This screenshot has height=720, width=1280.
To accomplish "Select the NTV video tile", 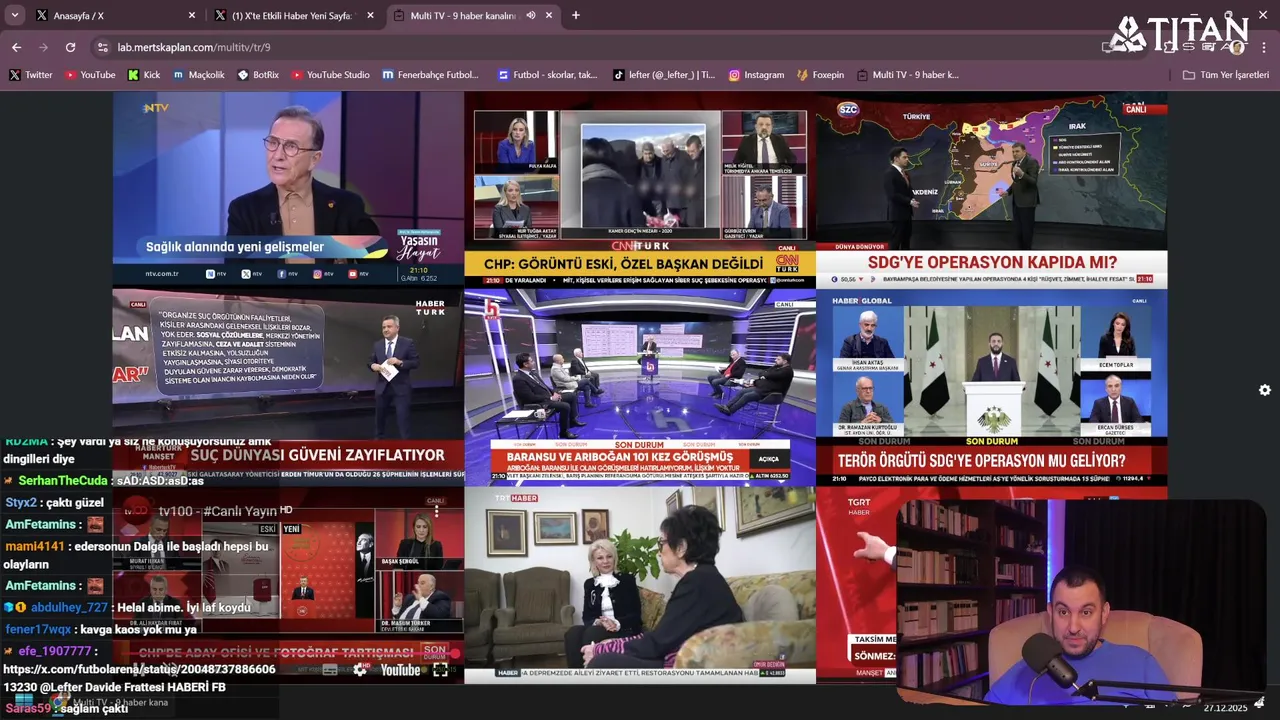I will [288, 190].
